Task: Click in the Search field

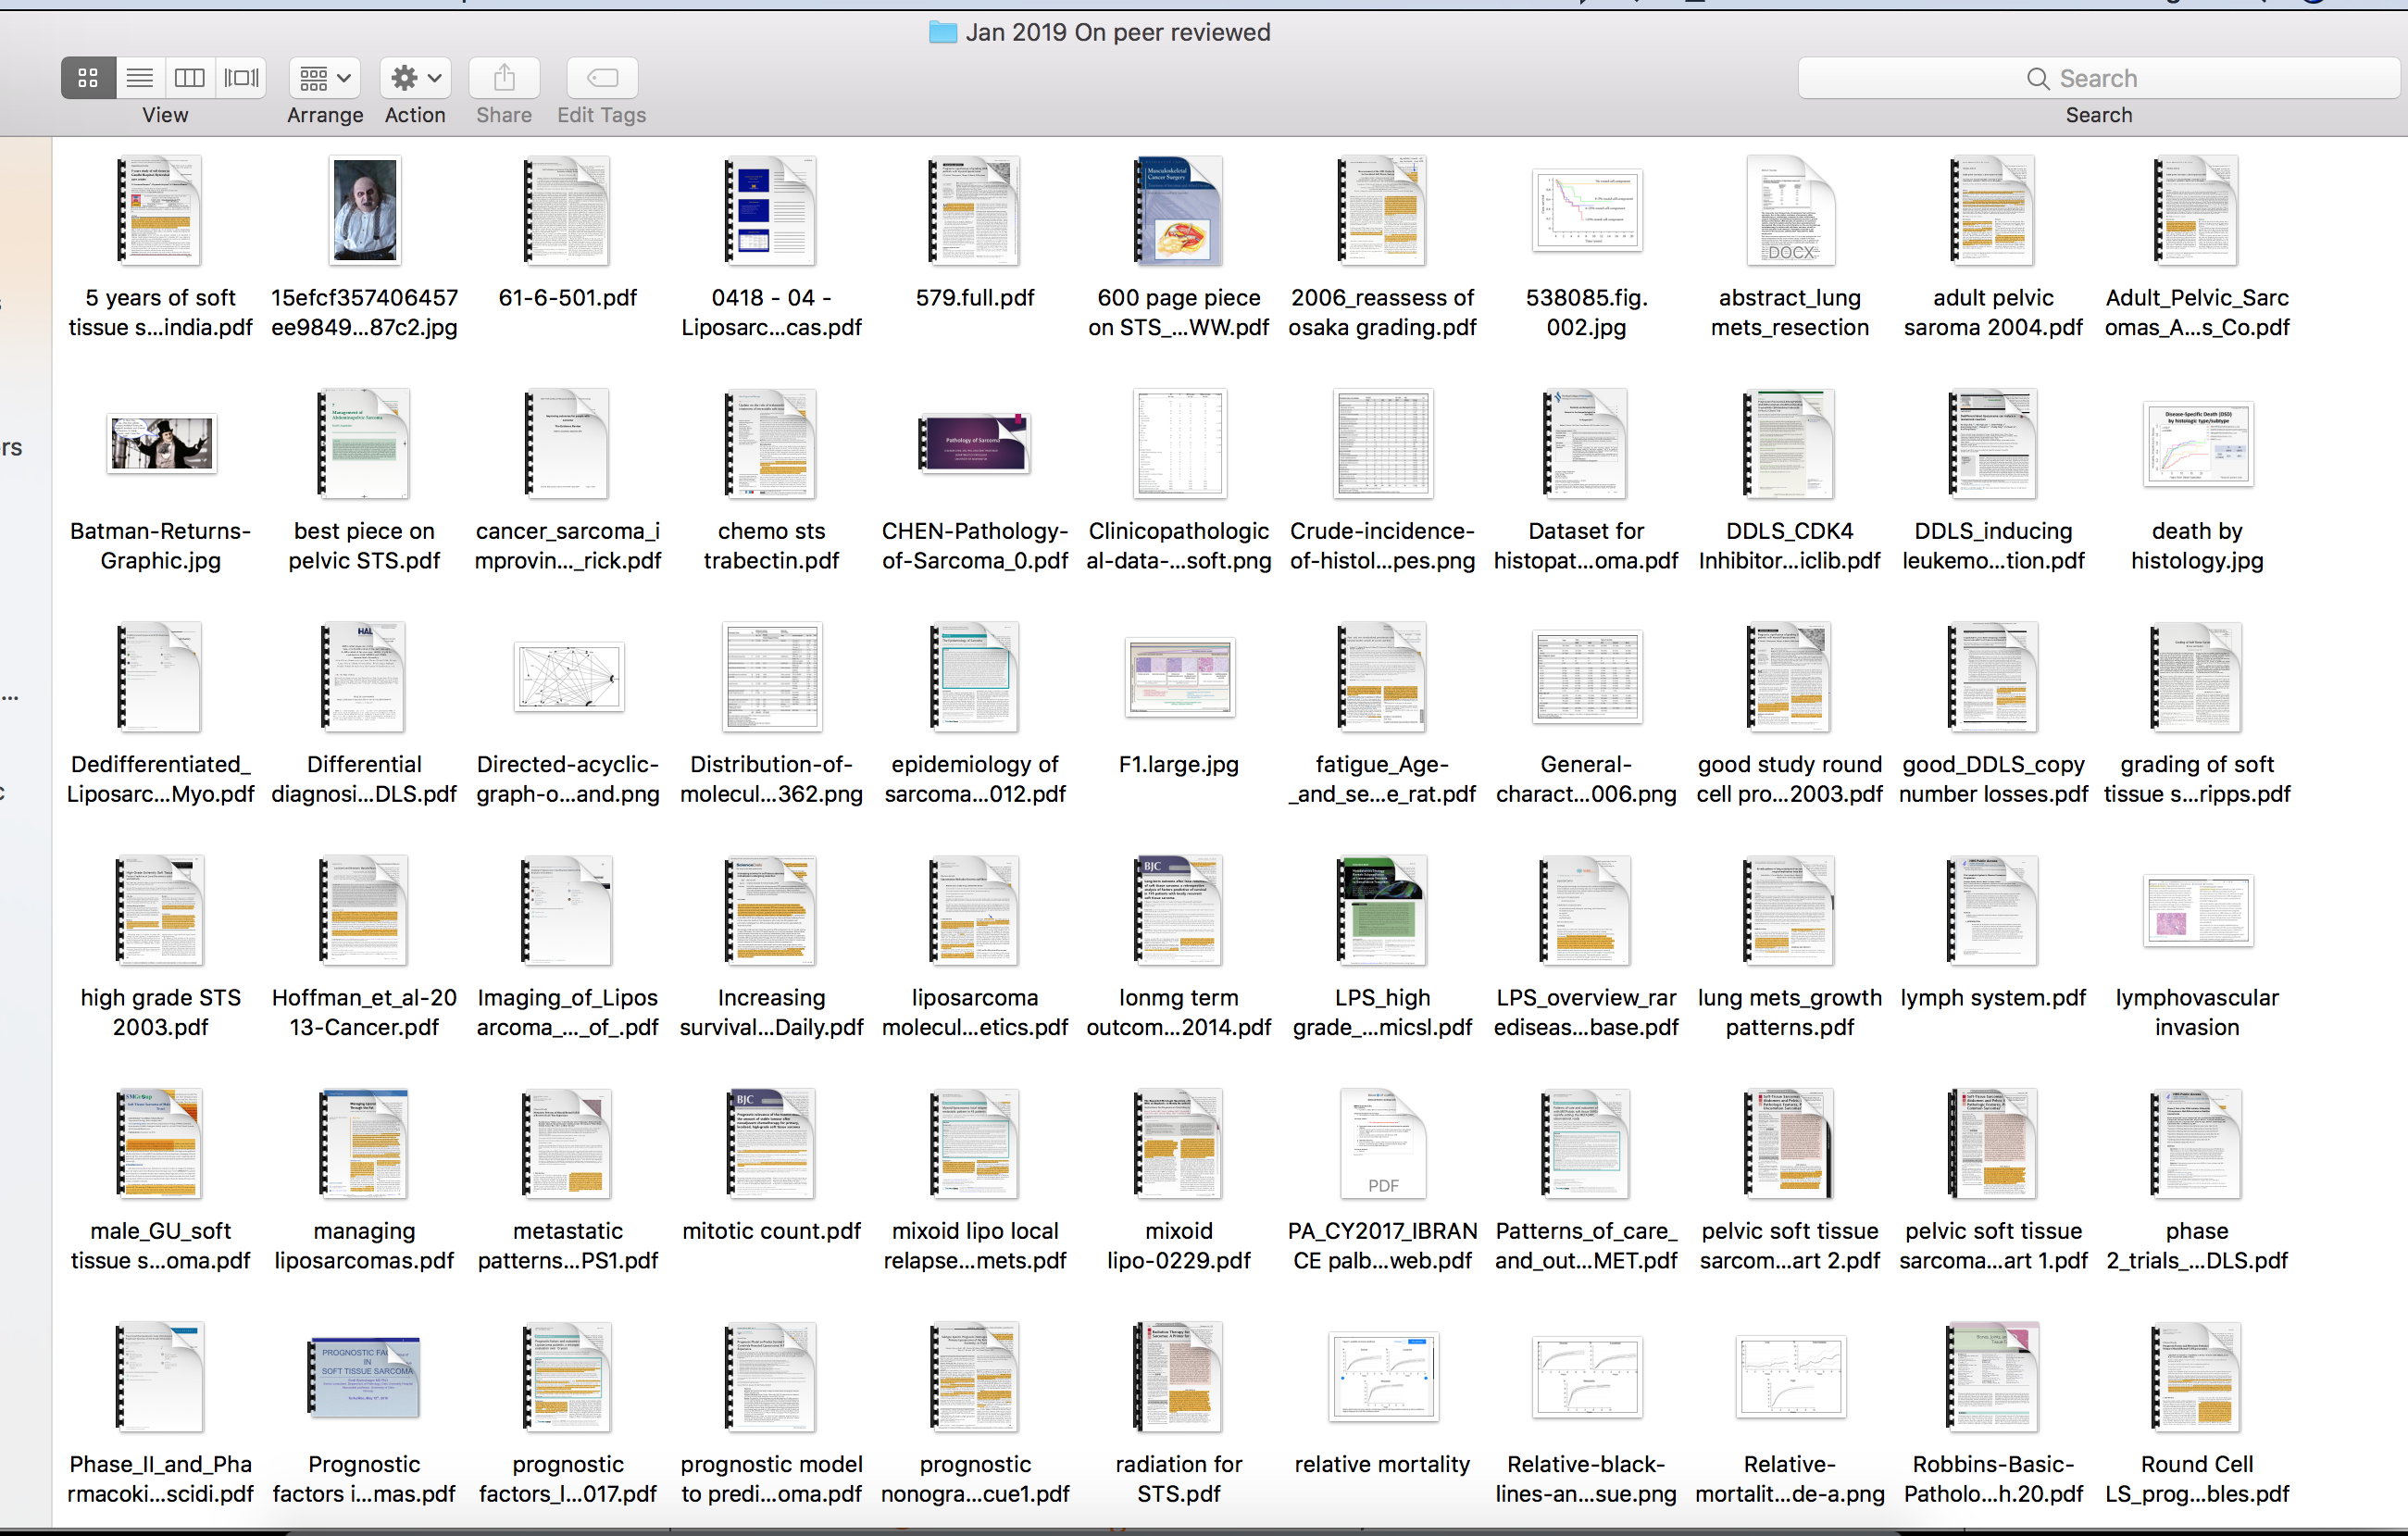Action: pos(2097,78)
